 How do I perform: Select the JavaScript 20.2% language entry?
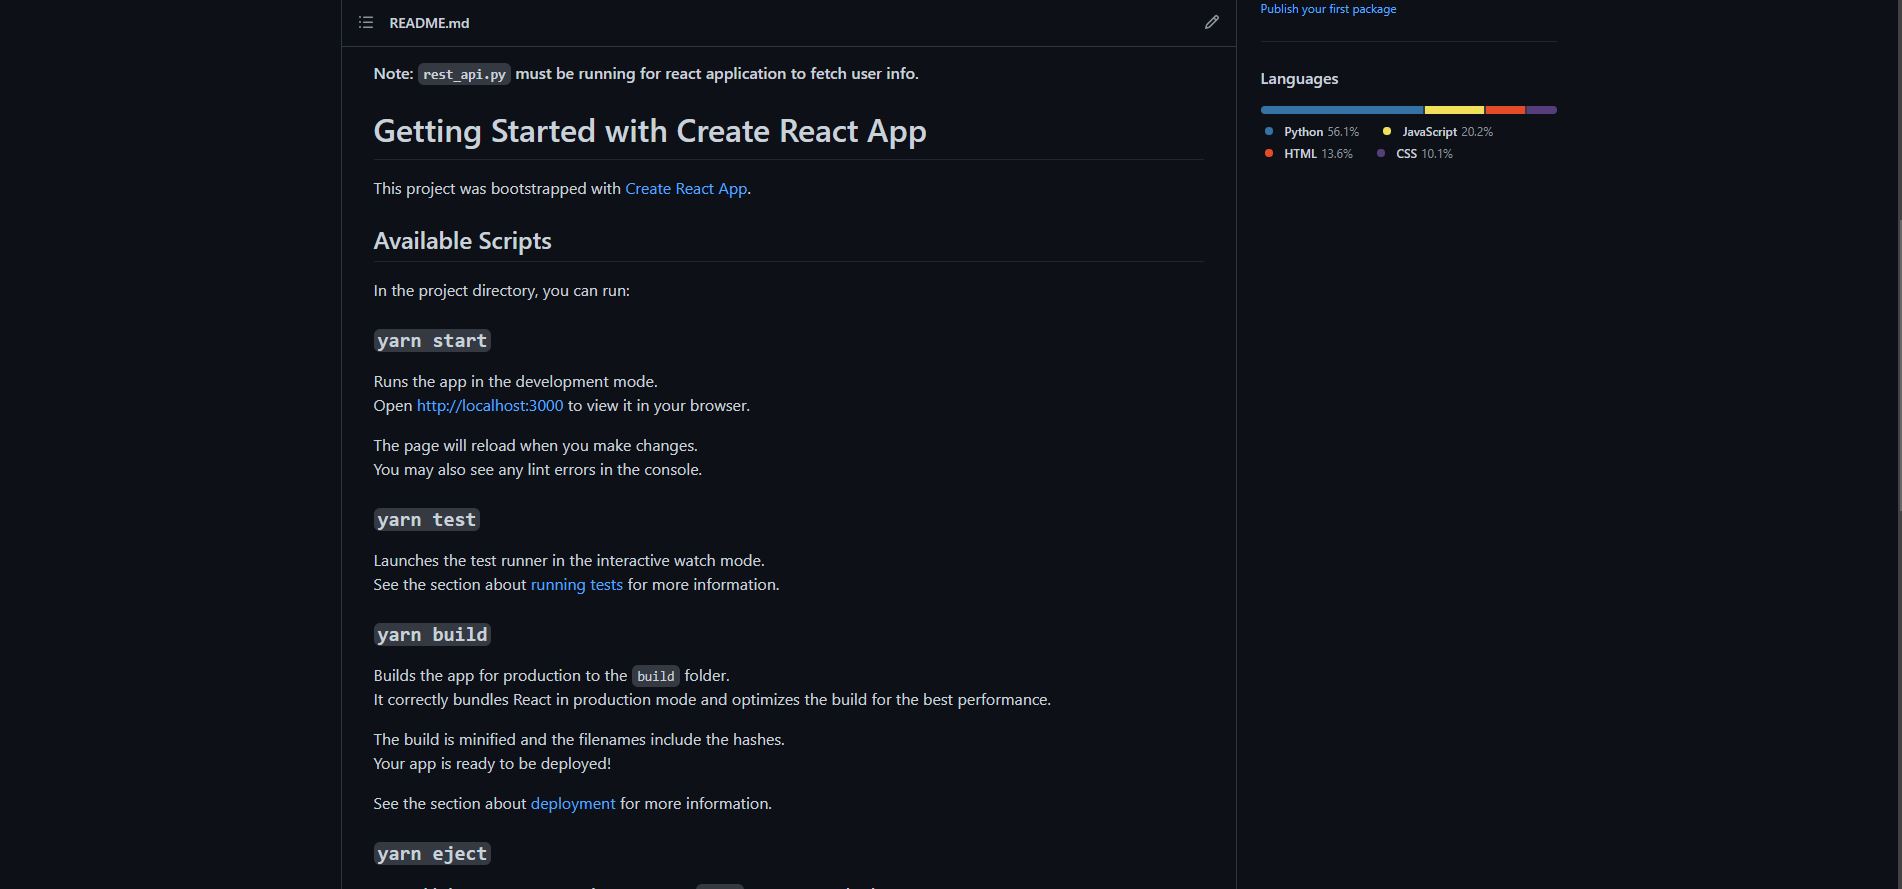point(1438,131)
